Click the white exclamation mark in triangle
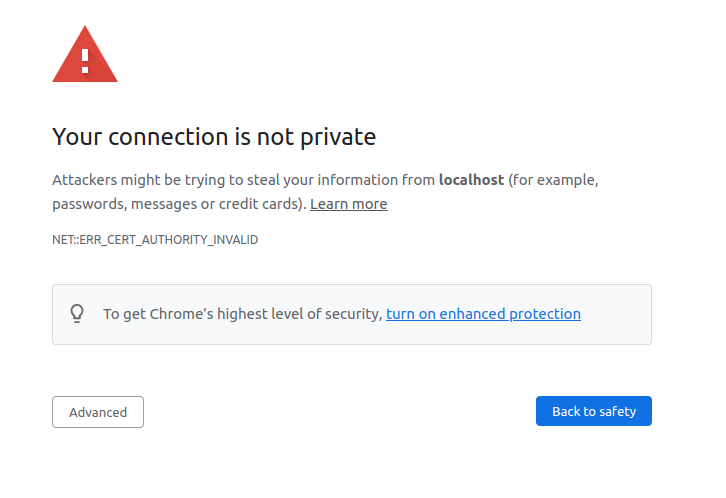726x498 pixels. click(85, 58)
